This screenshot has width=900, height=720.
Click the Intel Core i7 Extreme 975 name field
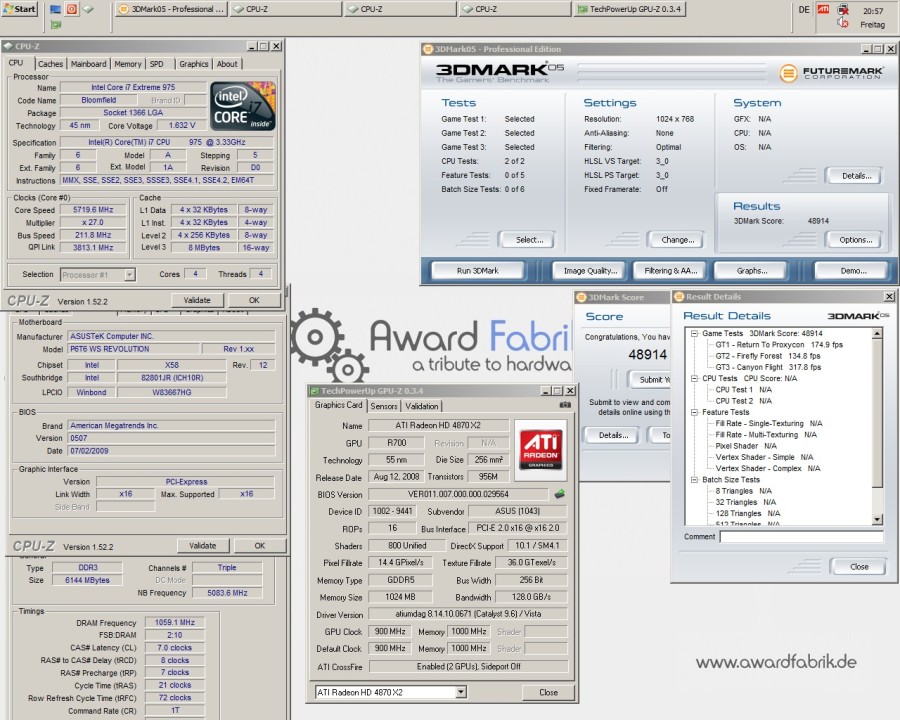coord(133,87)
